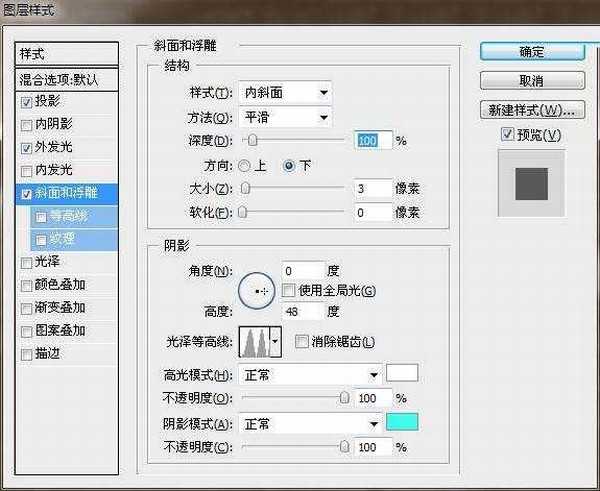This screenshot has width=600, height=491.
Task: Select the 光泽 satin style entry
Action: 47,262
